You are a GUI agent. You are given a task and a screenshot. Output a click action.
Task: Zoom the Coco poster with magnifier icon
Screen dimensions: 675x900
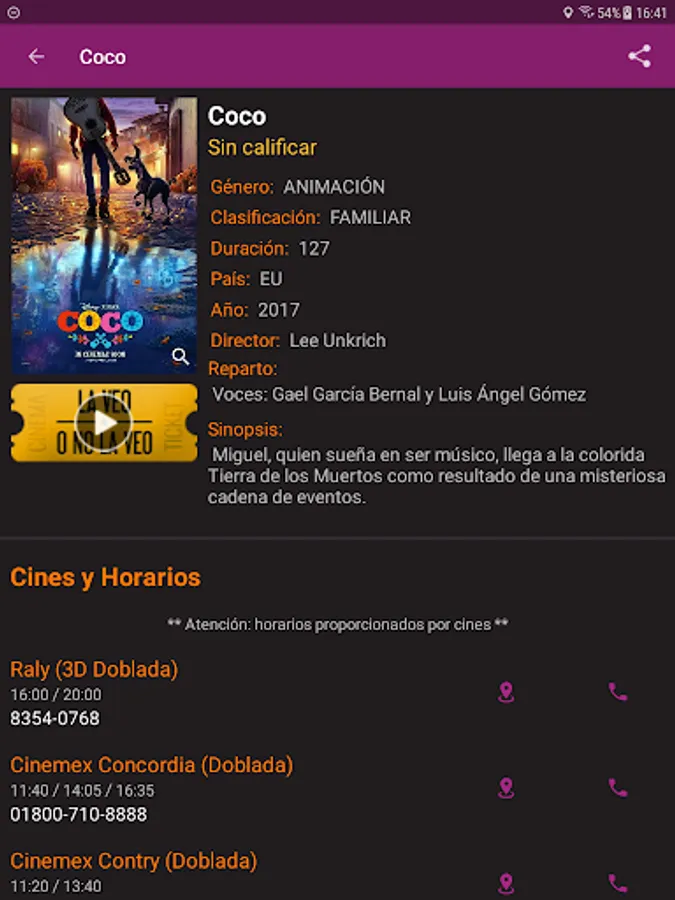(180, 356)
